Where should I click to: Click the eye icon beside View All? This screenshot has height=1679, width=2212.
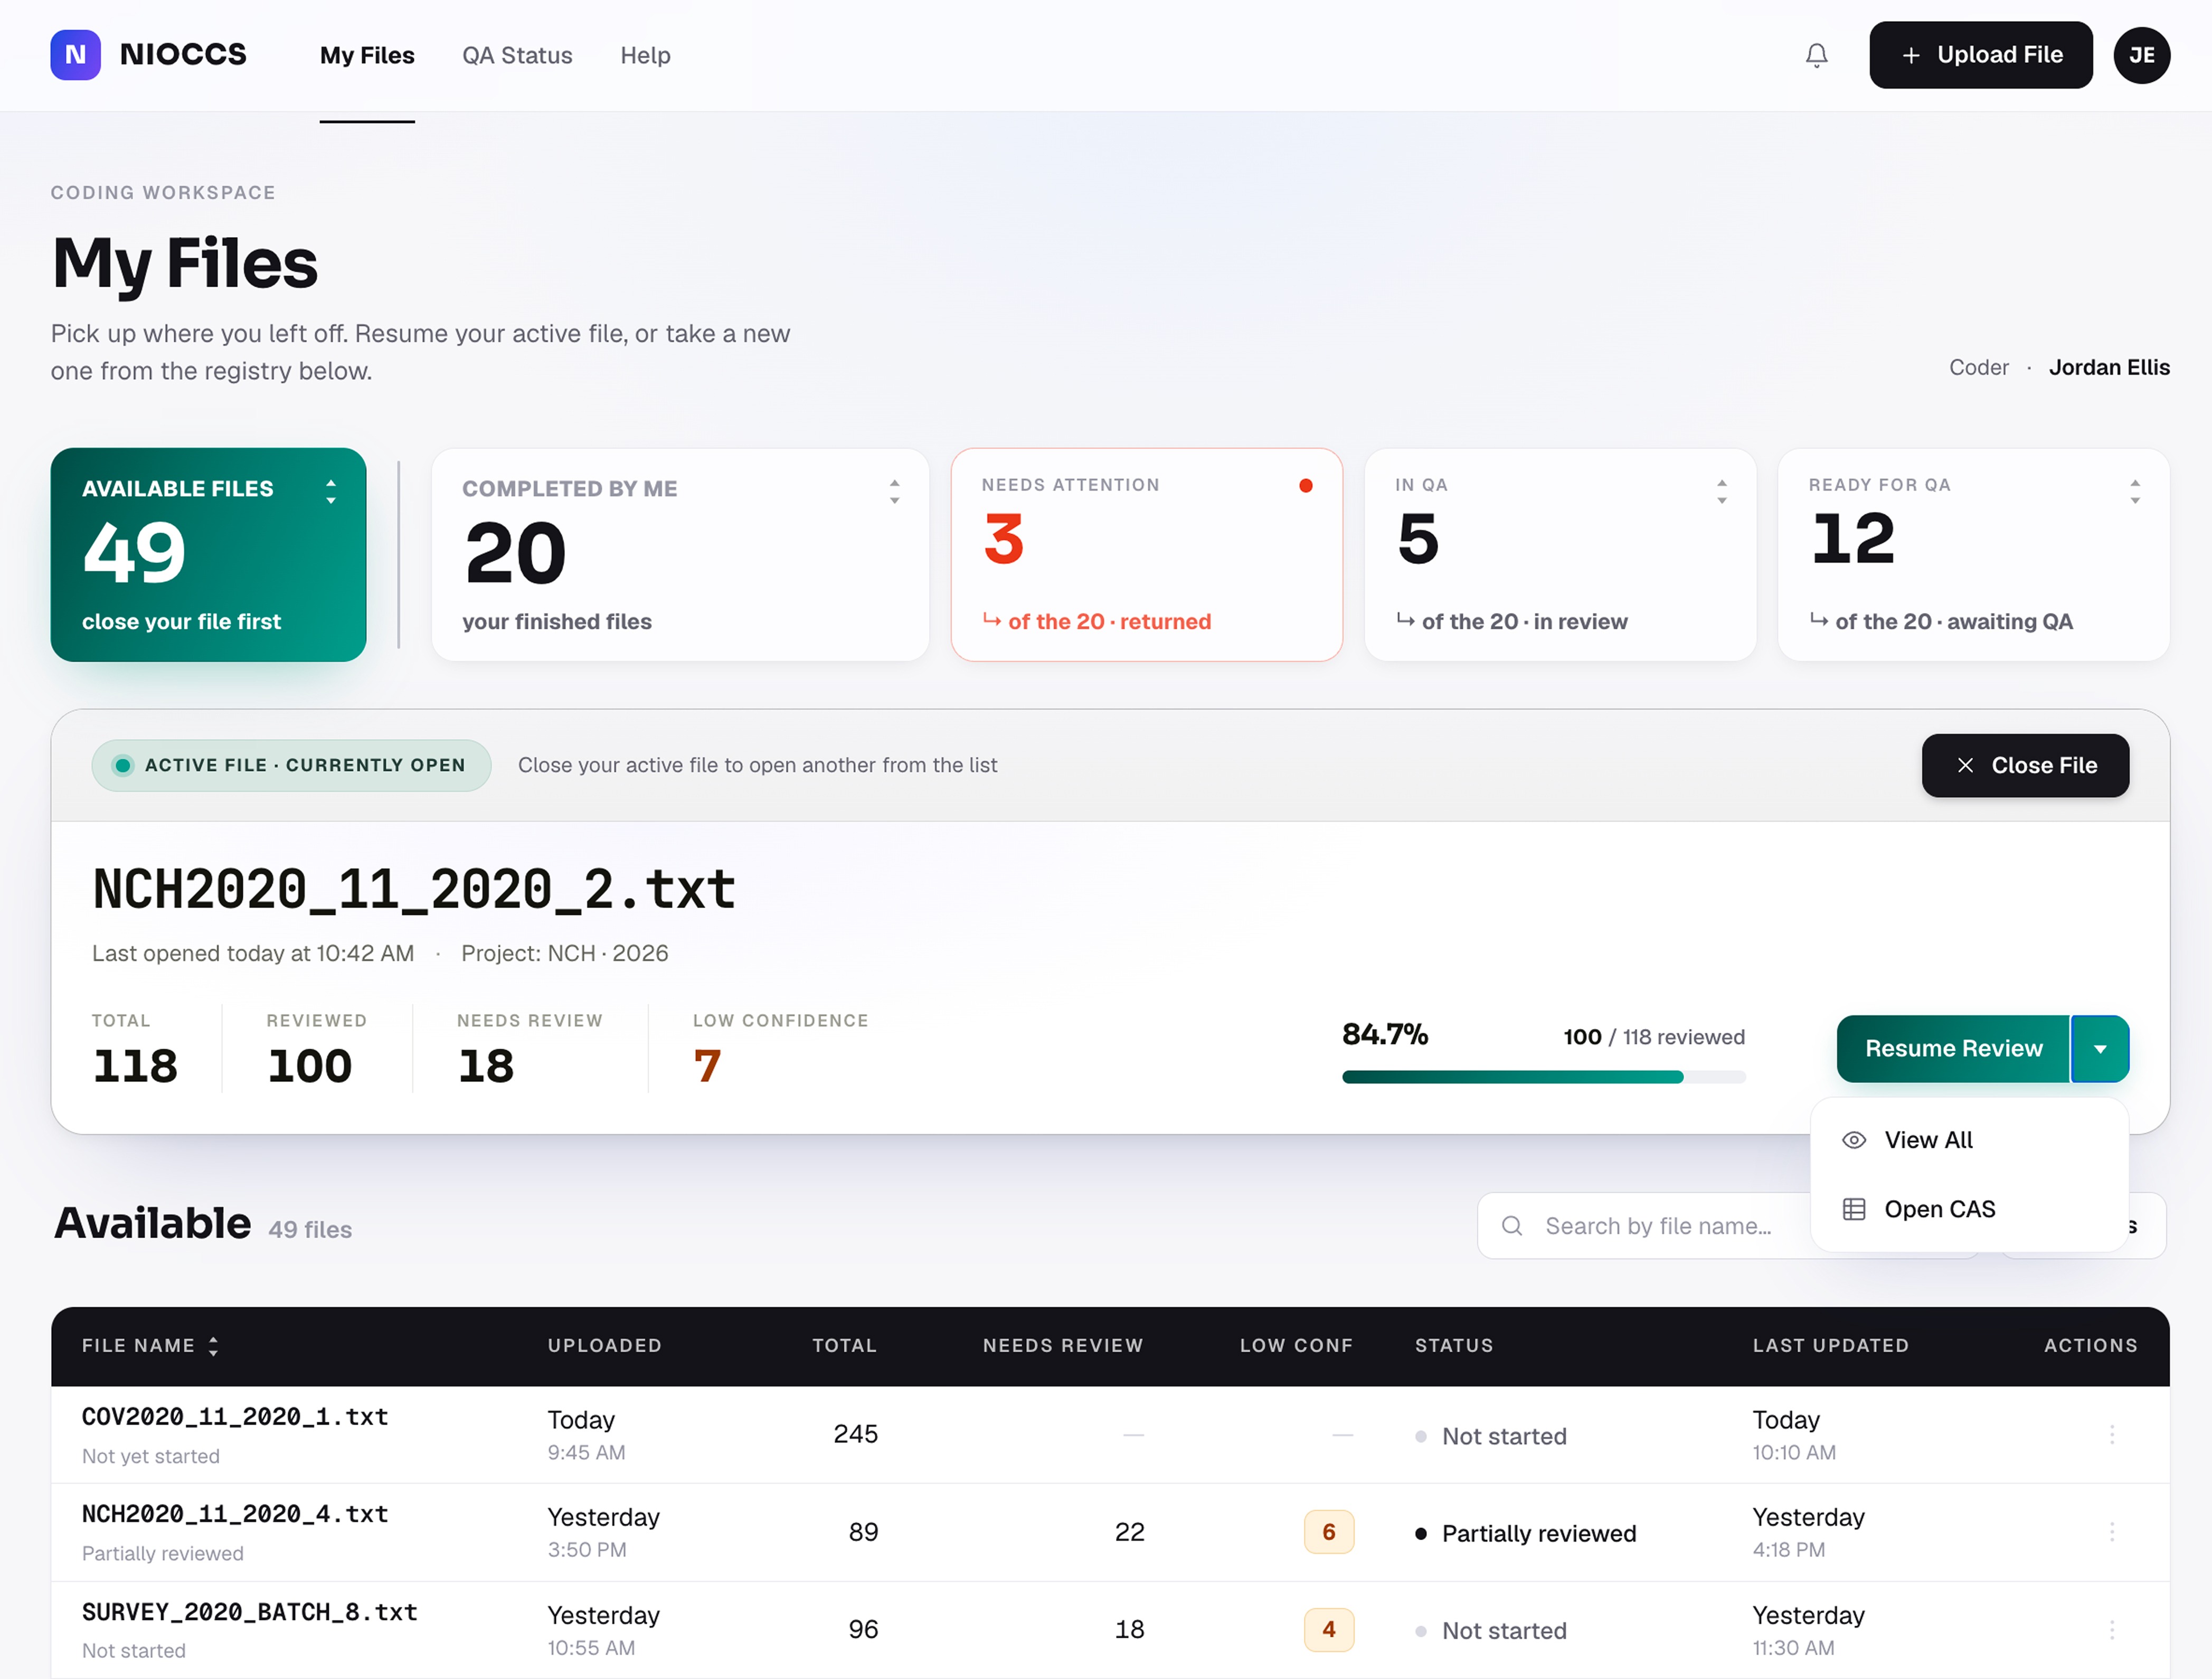click(x=1853, y=1140)
